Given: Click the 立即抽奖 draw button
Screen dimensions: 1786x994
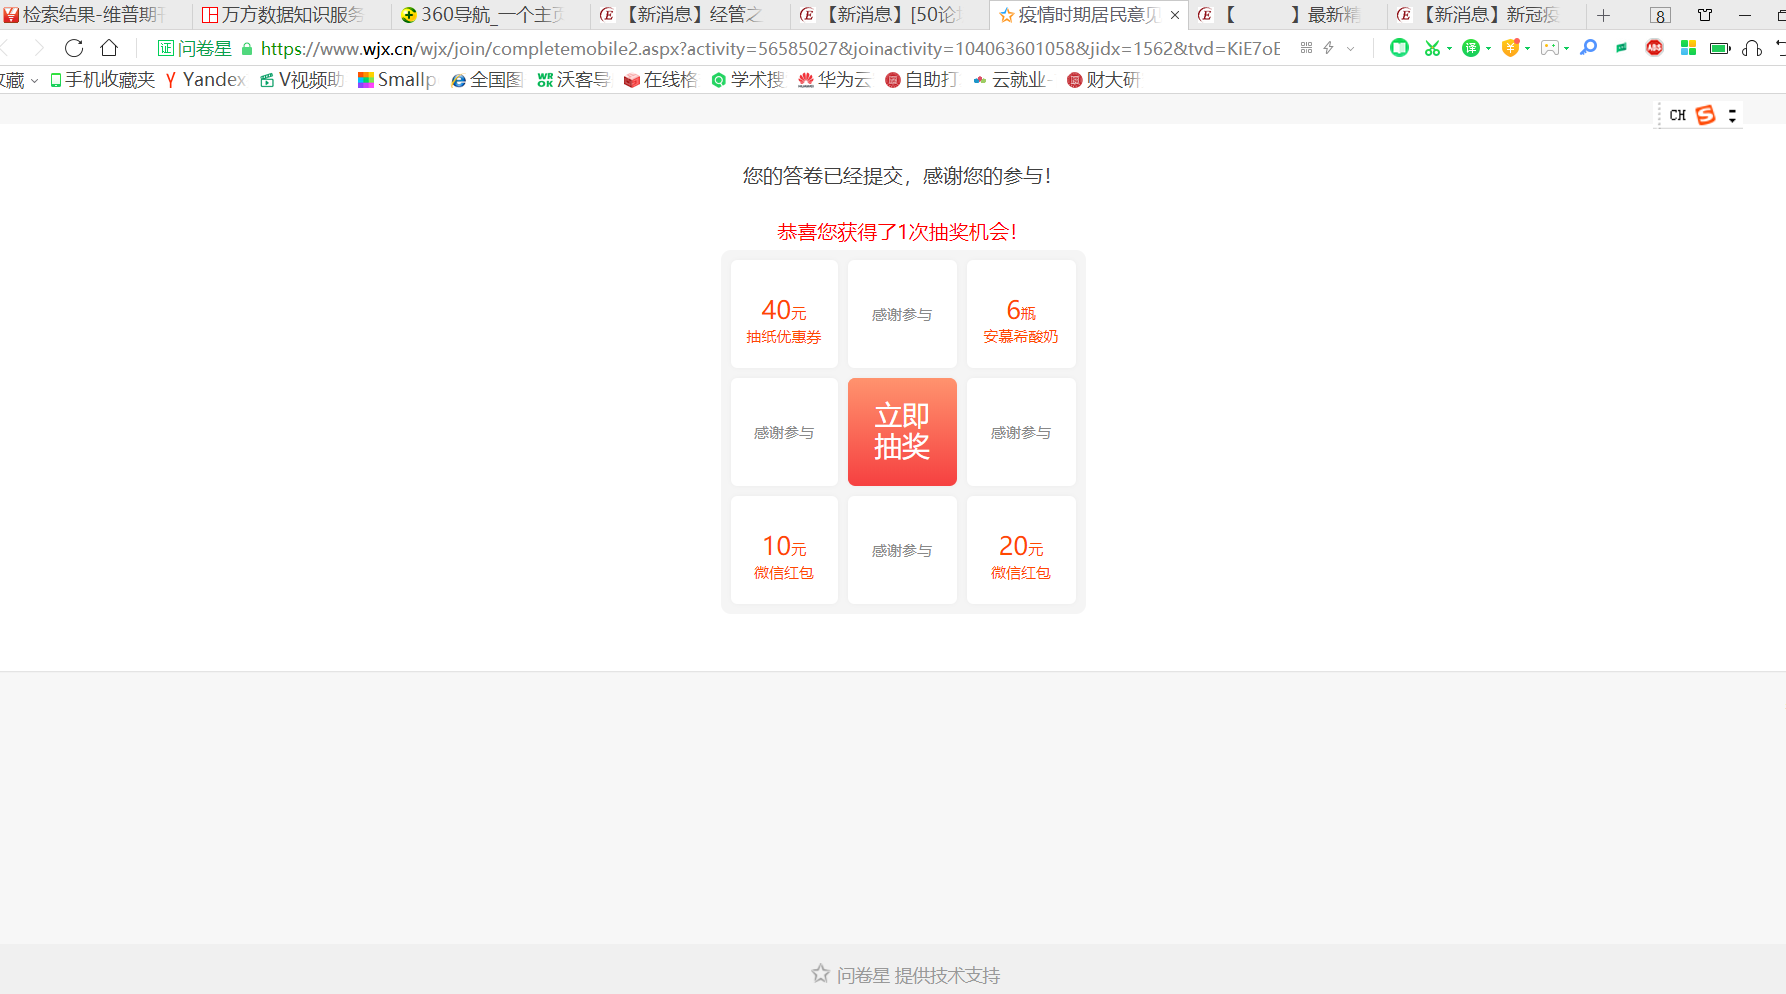Looking at the screenshot, I should tap(902, 432).
